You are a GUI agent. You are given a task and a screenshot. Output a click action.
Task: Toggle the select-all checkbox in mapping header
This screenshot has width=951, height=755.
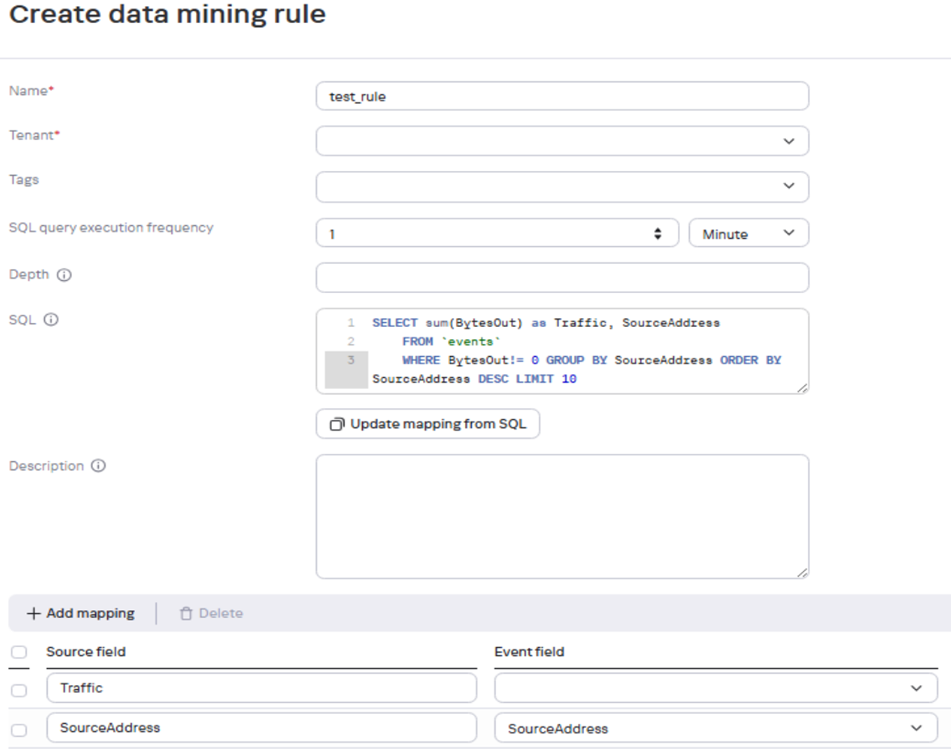[19, 652]
